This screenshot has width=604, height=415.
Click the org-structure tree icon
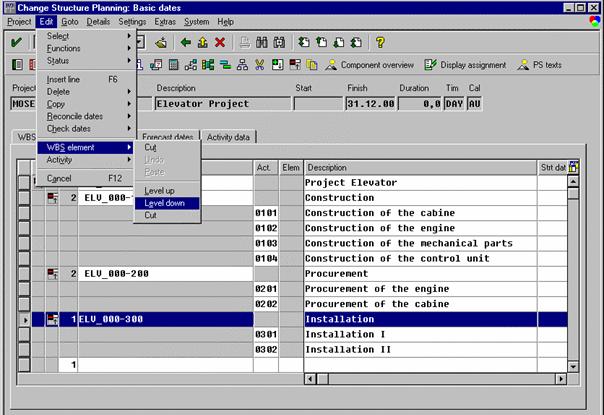pyautogui.click(x=242, y=65)
